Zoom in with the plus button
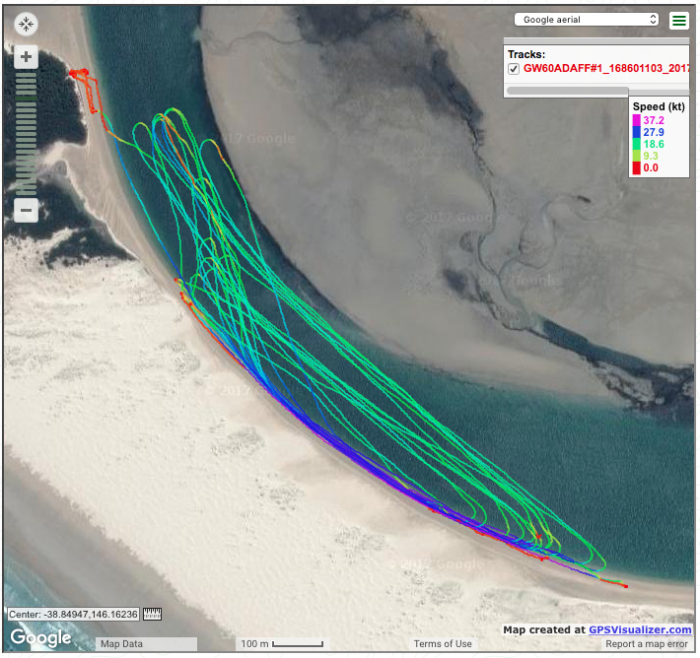The width and height of the screenshot is (700, 658). coord(27,57)
